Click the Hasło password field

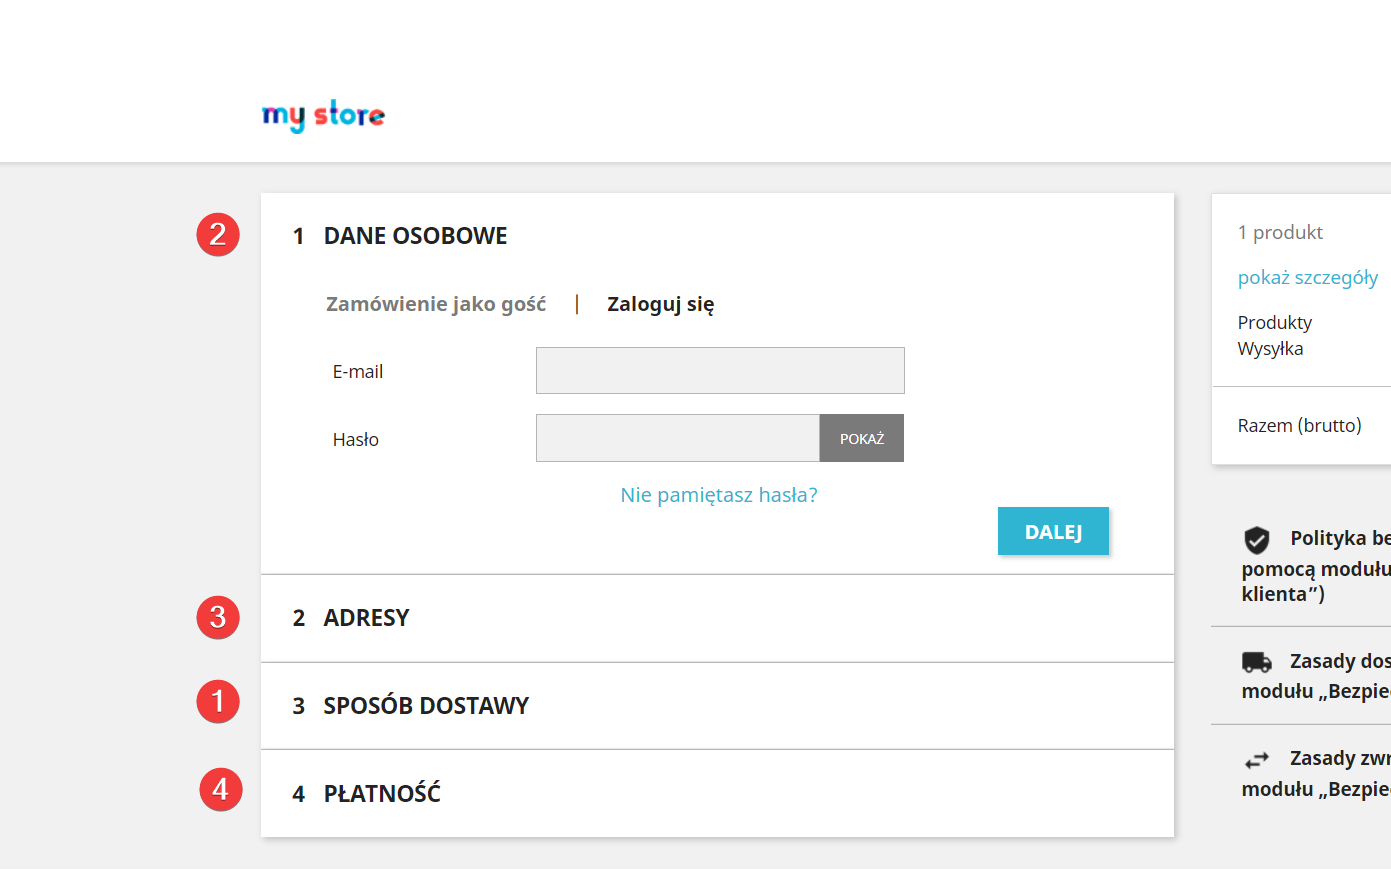pyautogui.click(x=678, y=438)
